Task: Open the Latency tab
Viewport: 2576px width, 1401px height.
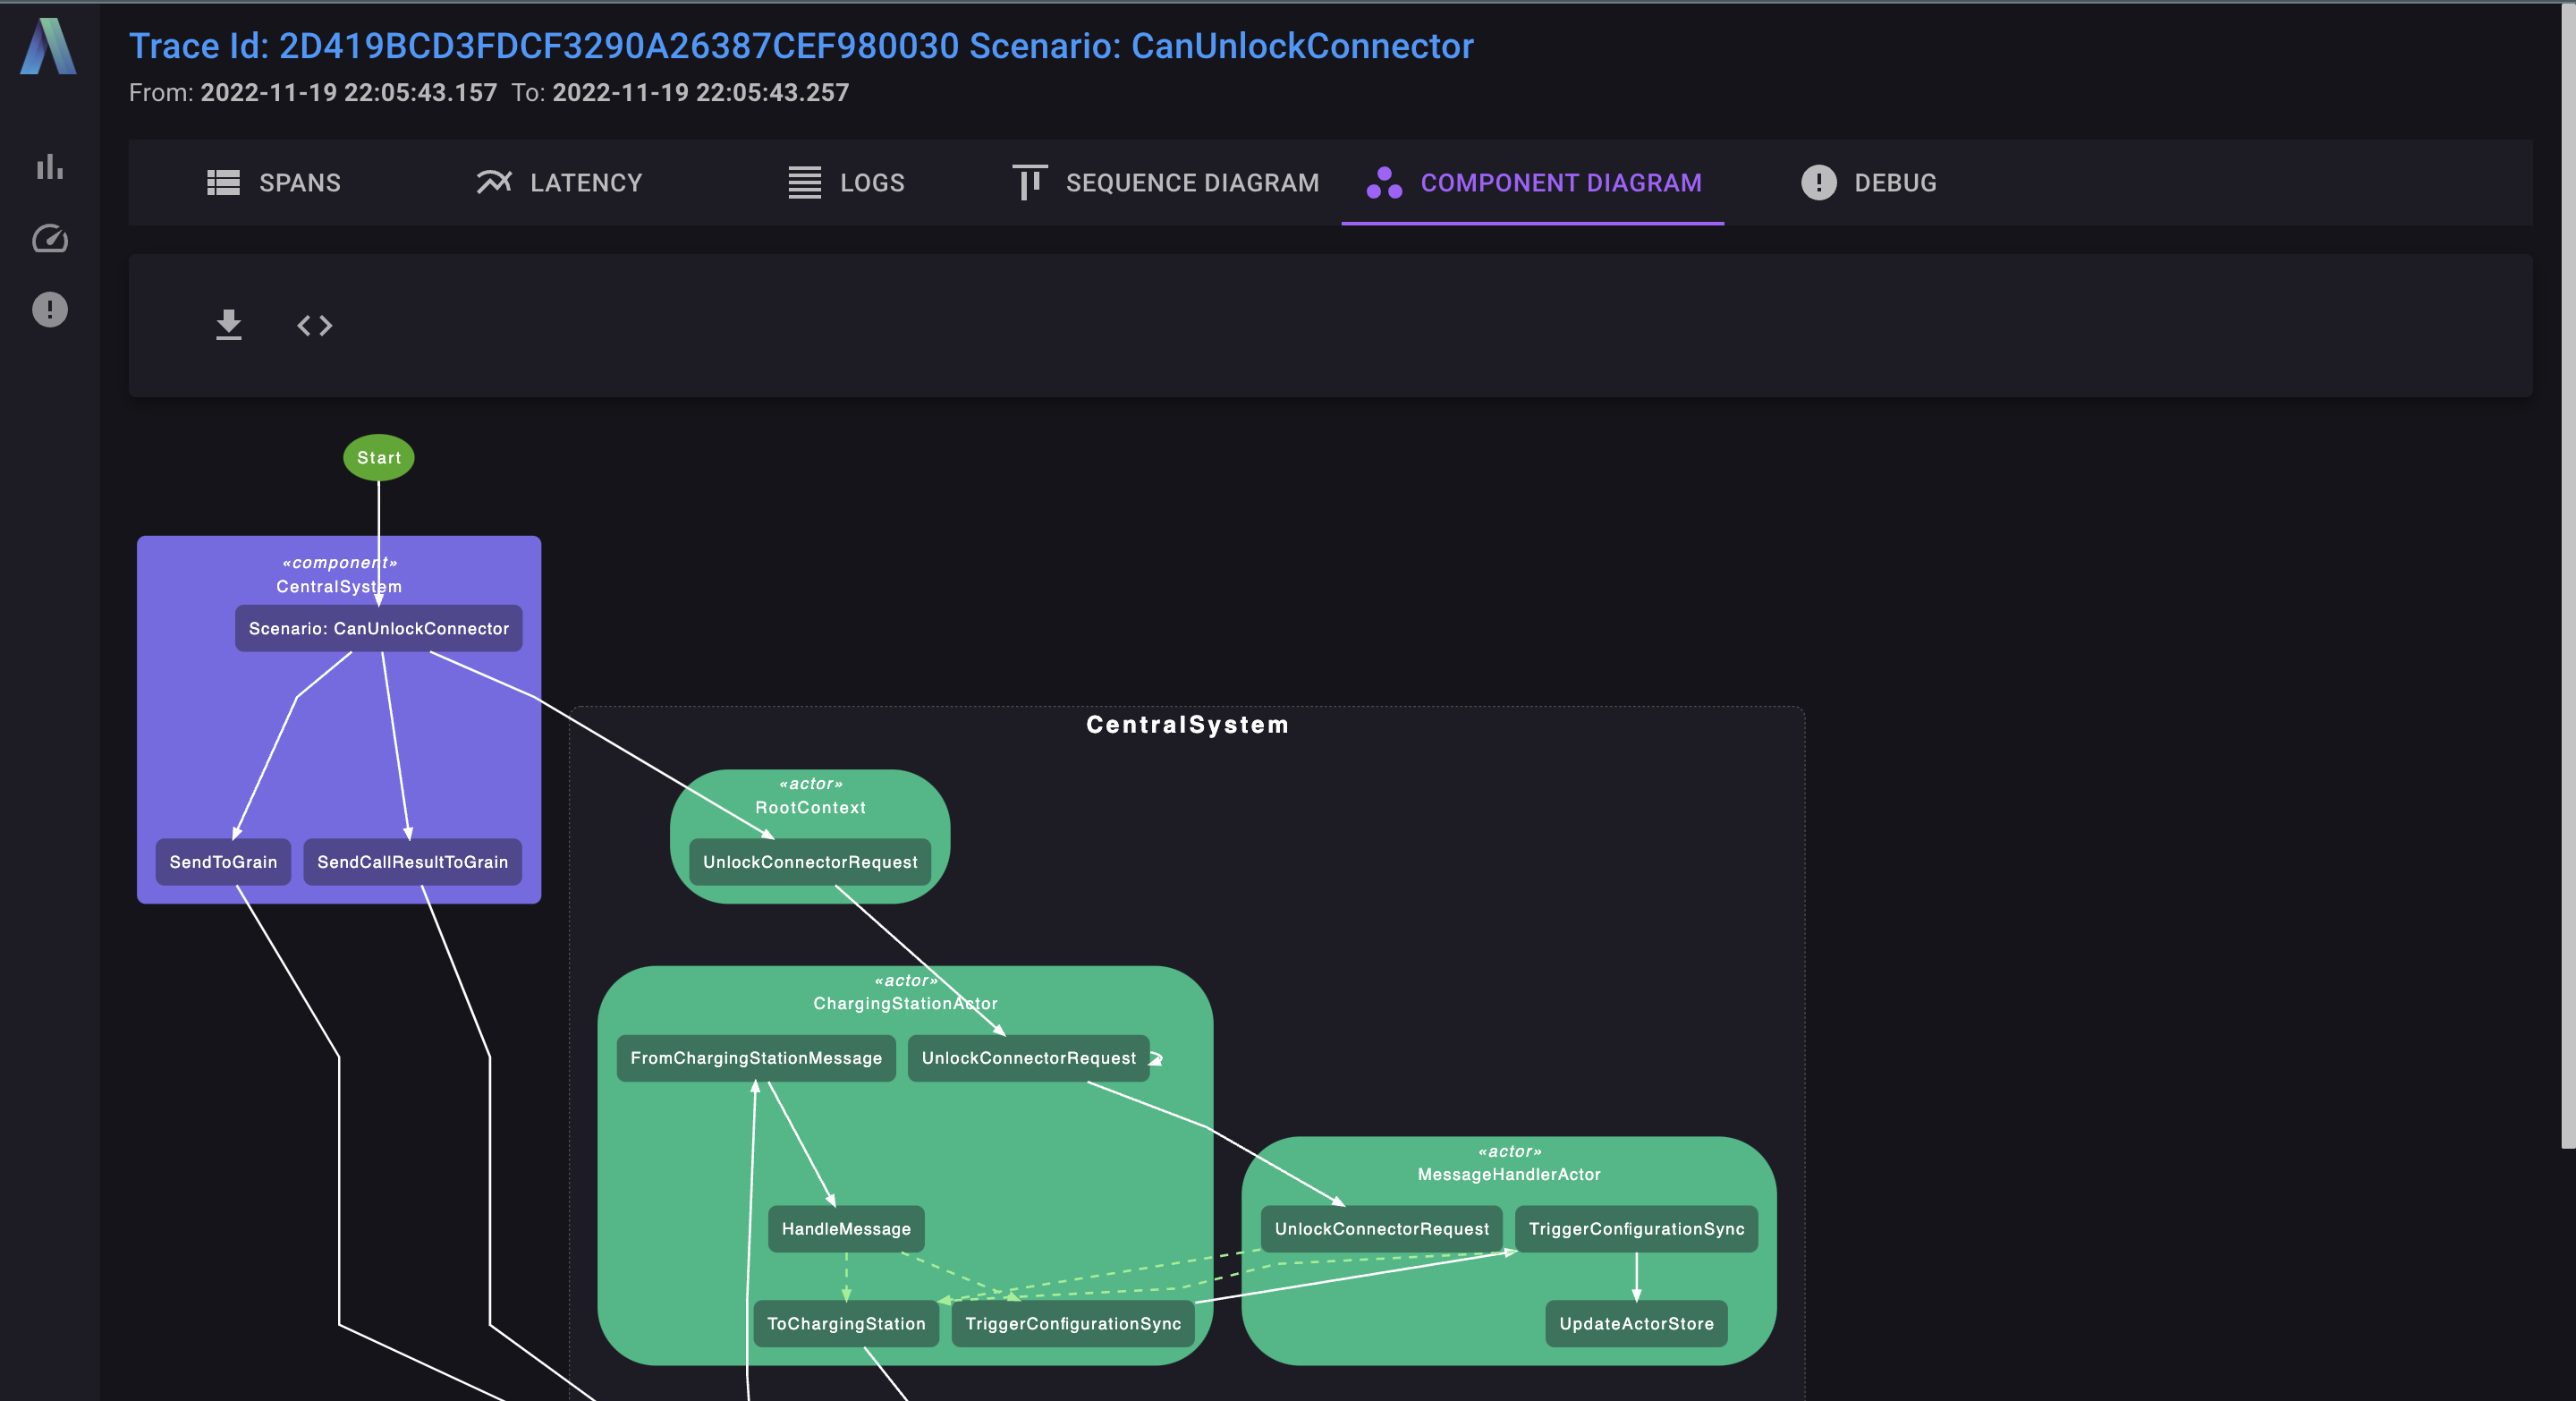Action: coord(559,183)
